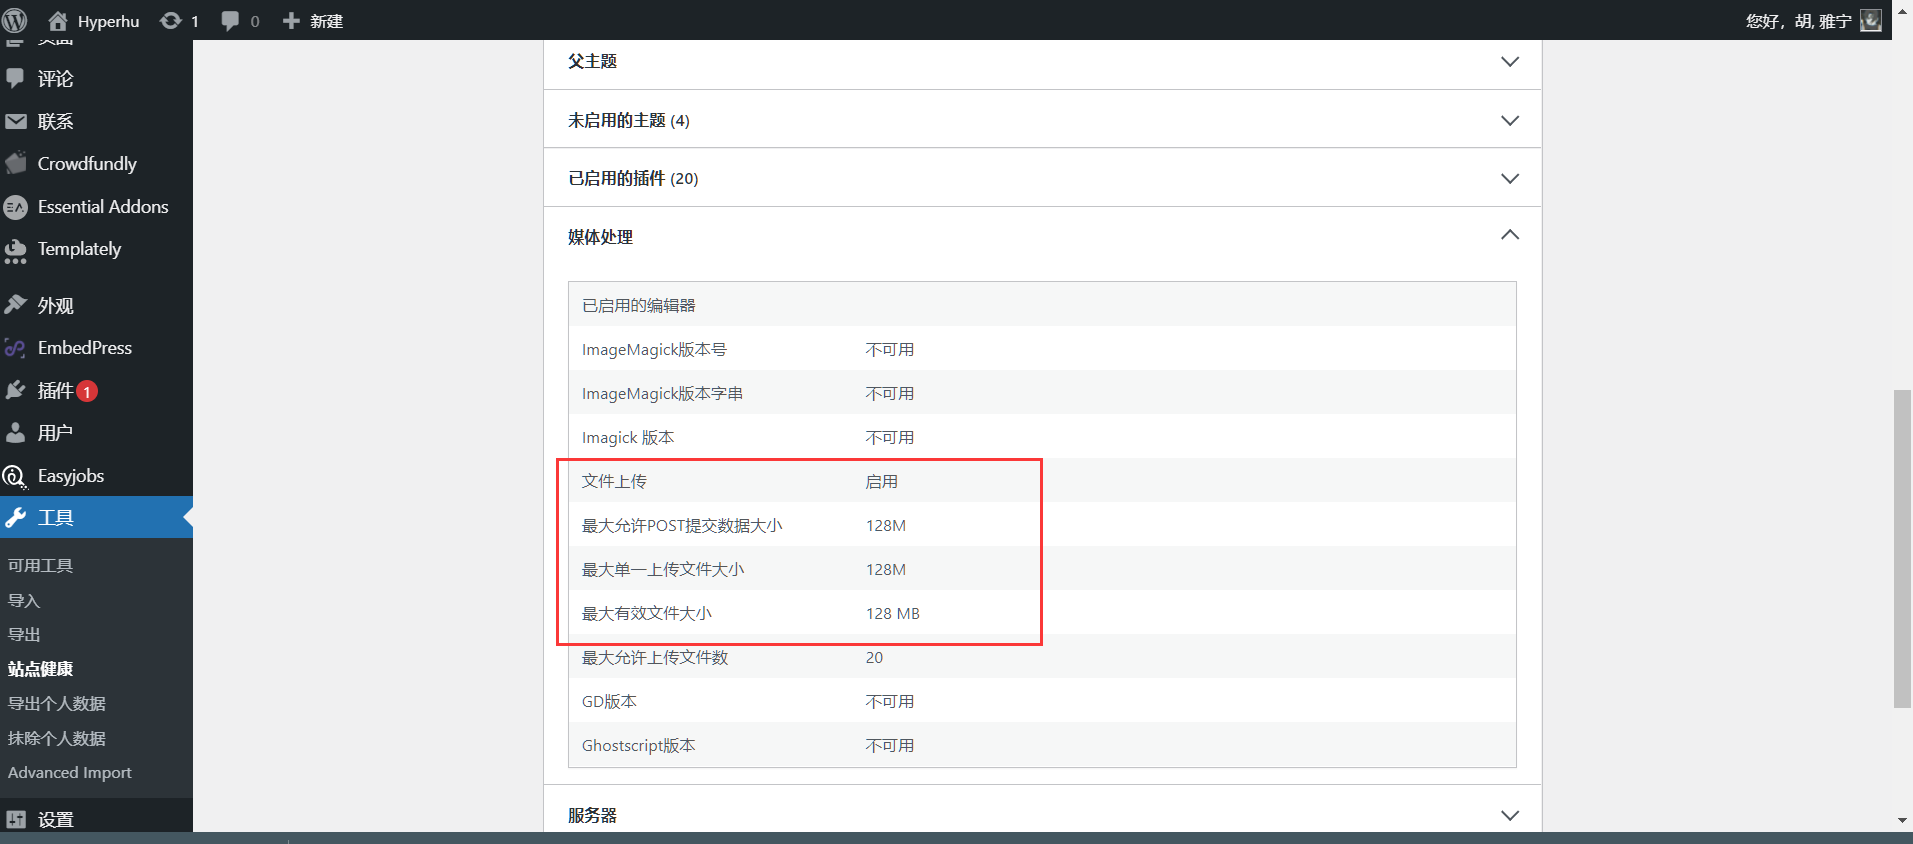1913x844 pixels.
Task: Open 评论 in the sidebar menu
Action: click(x=56, y=78)
